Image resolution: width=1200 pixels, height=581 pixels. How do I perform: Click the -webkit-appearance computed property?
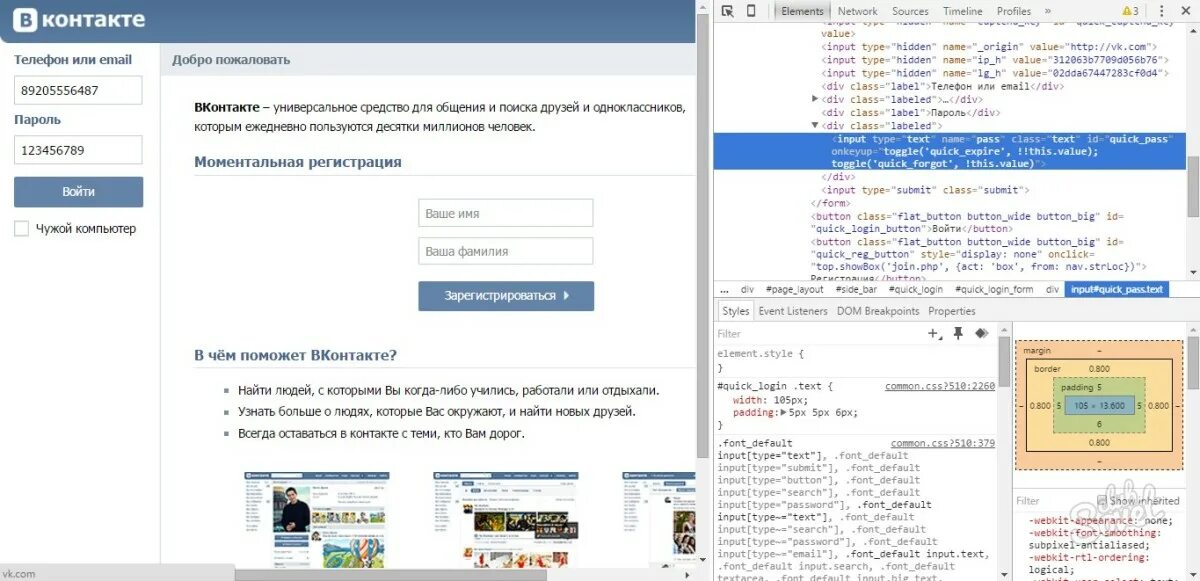1099,520
